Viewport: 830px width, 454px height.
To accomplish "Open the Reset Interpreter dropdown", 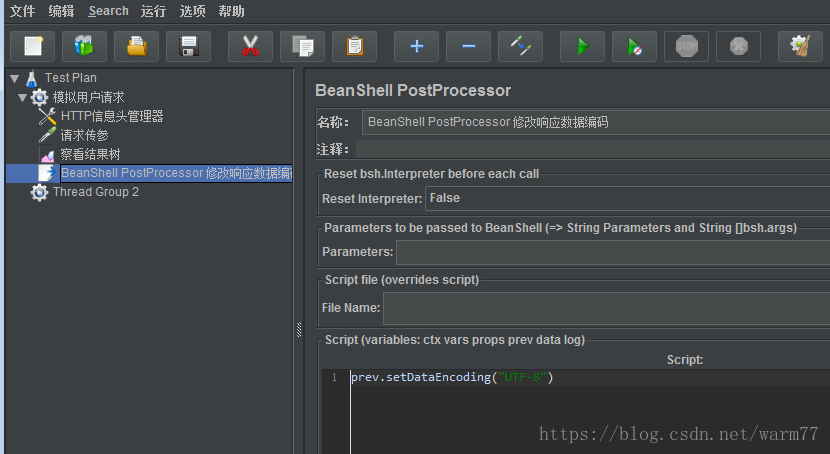I will [627, 198].
